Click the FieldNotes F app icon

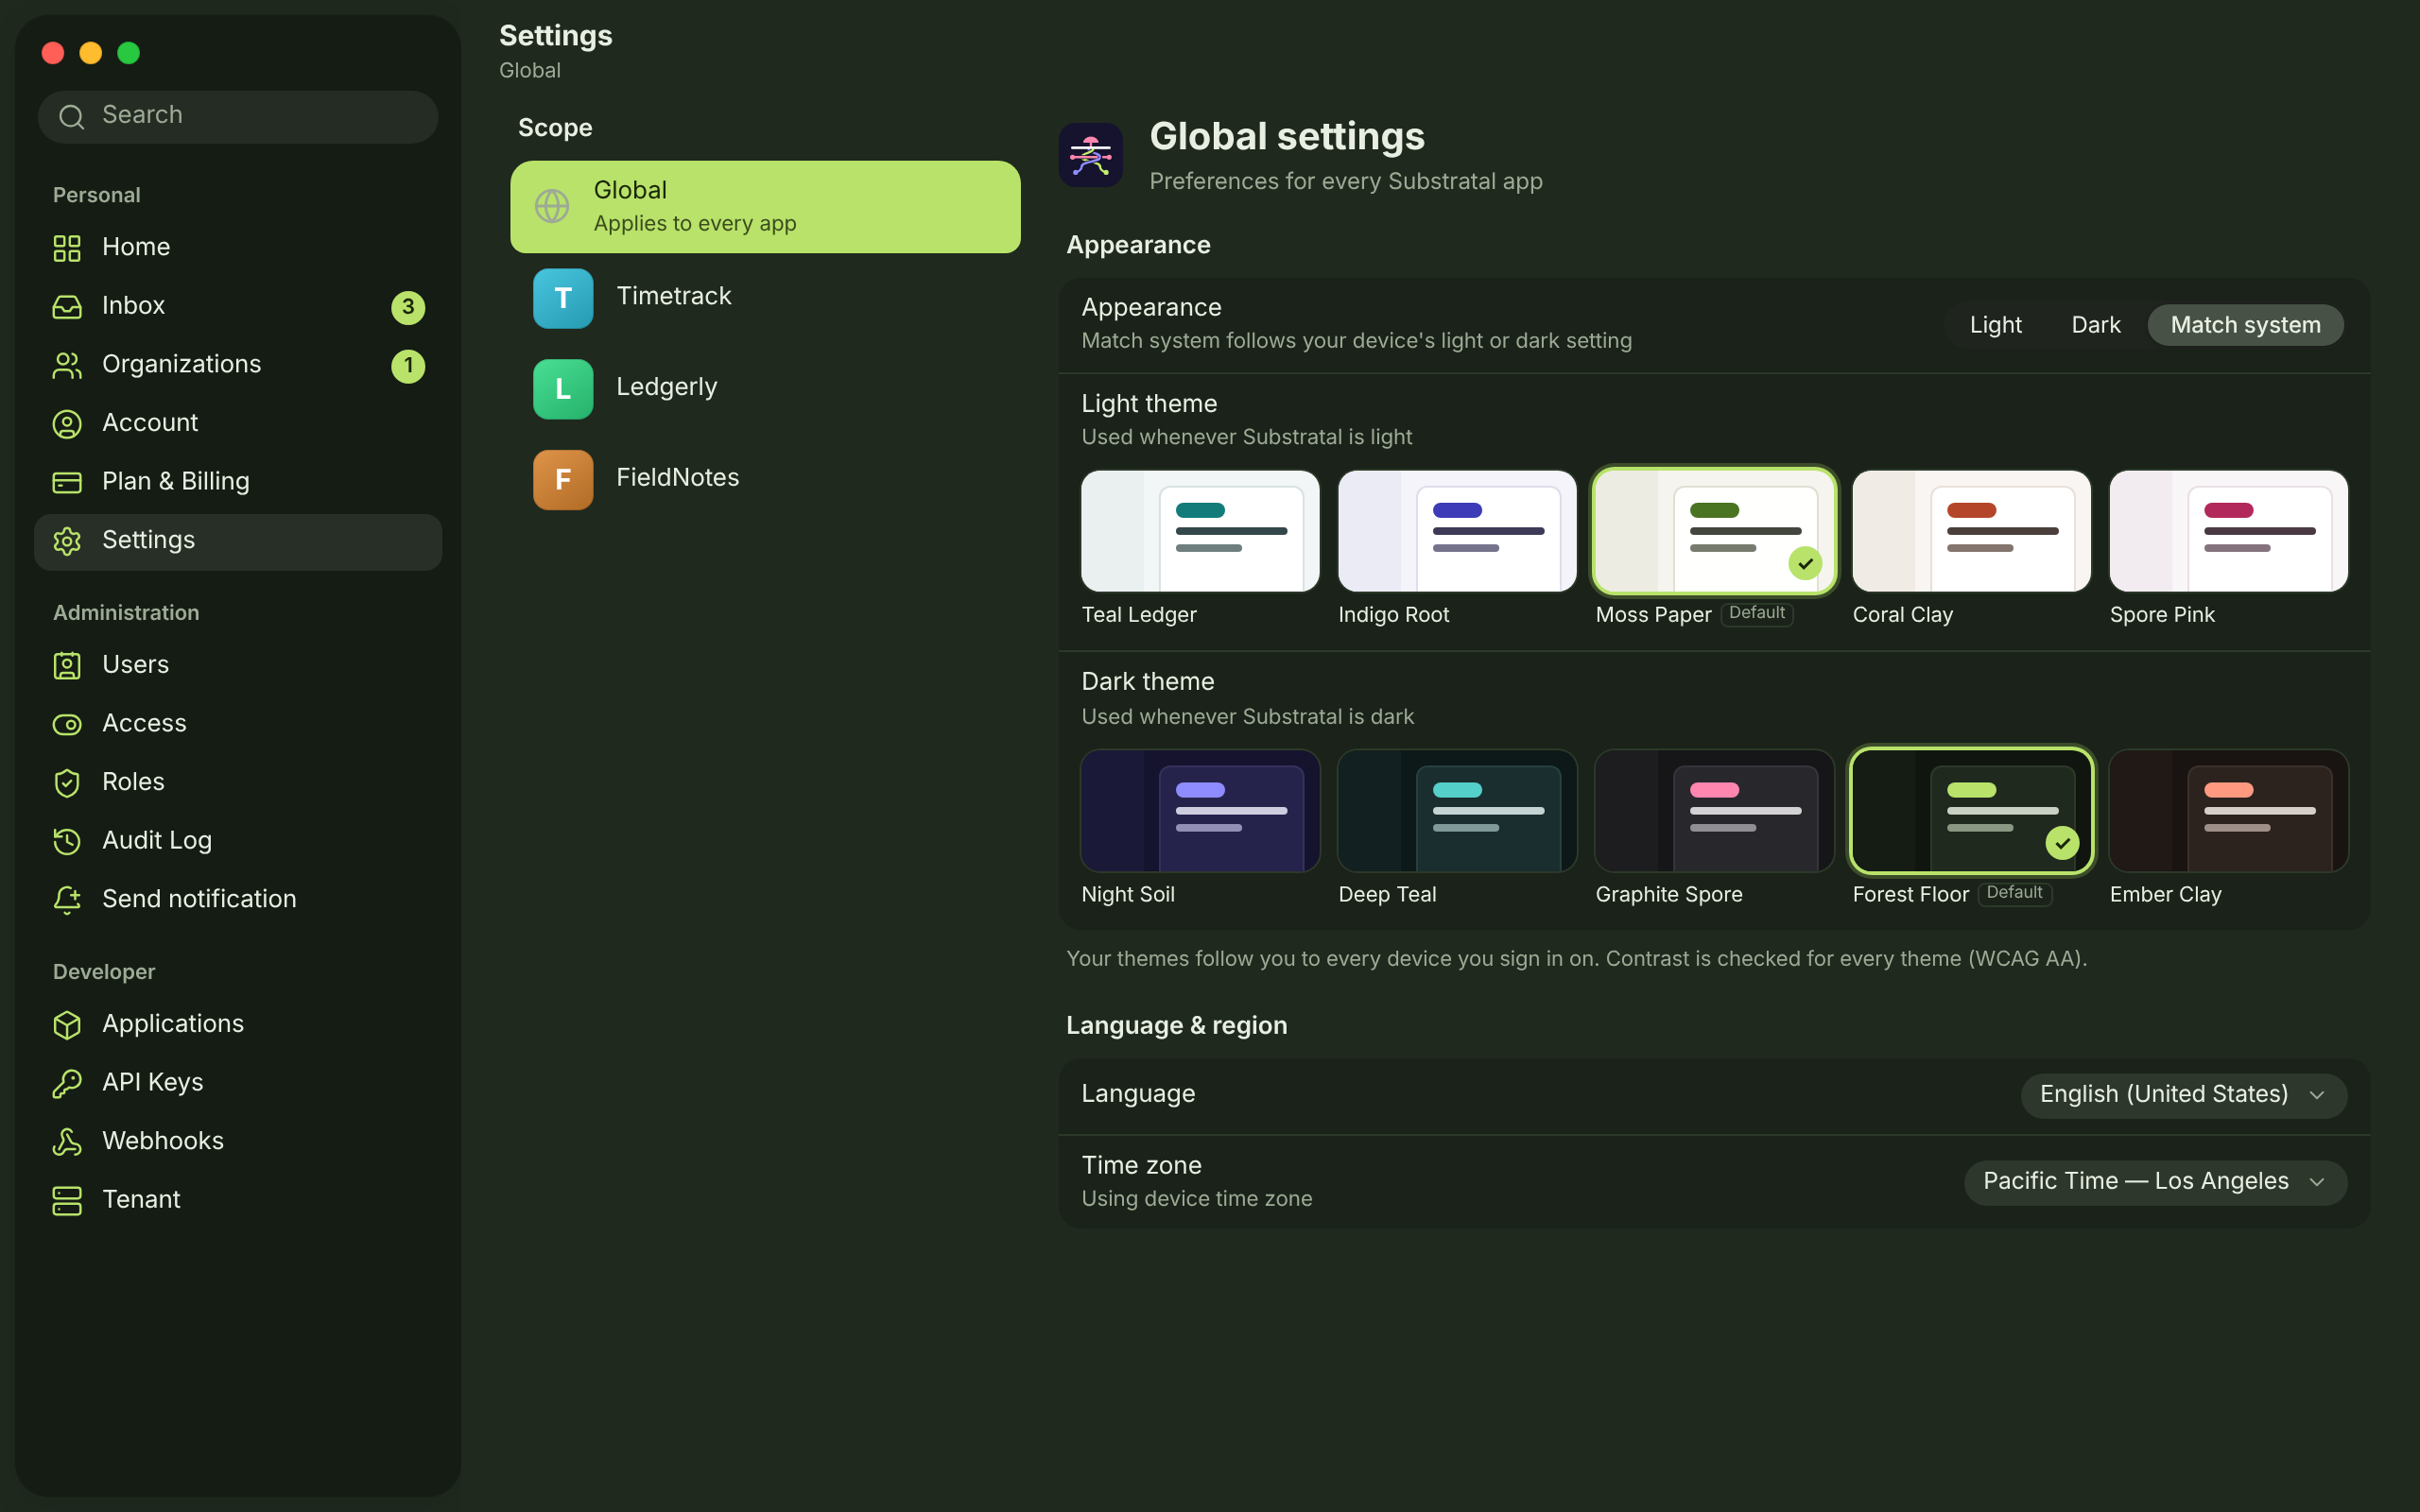563,480
